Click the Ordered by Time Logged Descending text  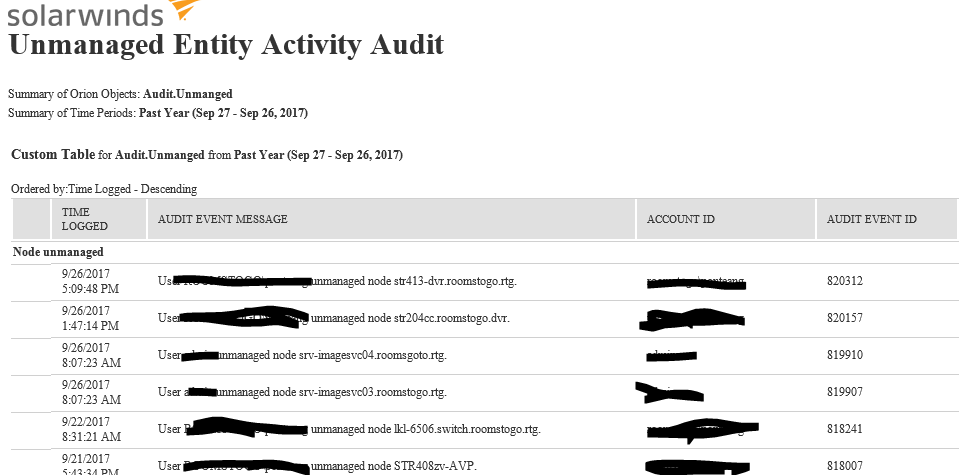104,188
